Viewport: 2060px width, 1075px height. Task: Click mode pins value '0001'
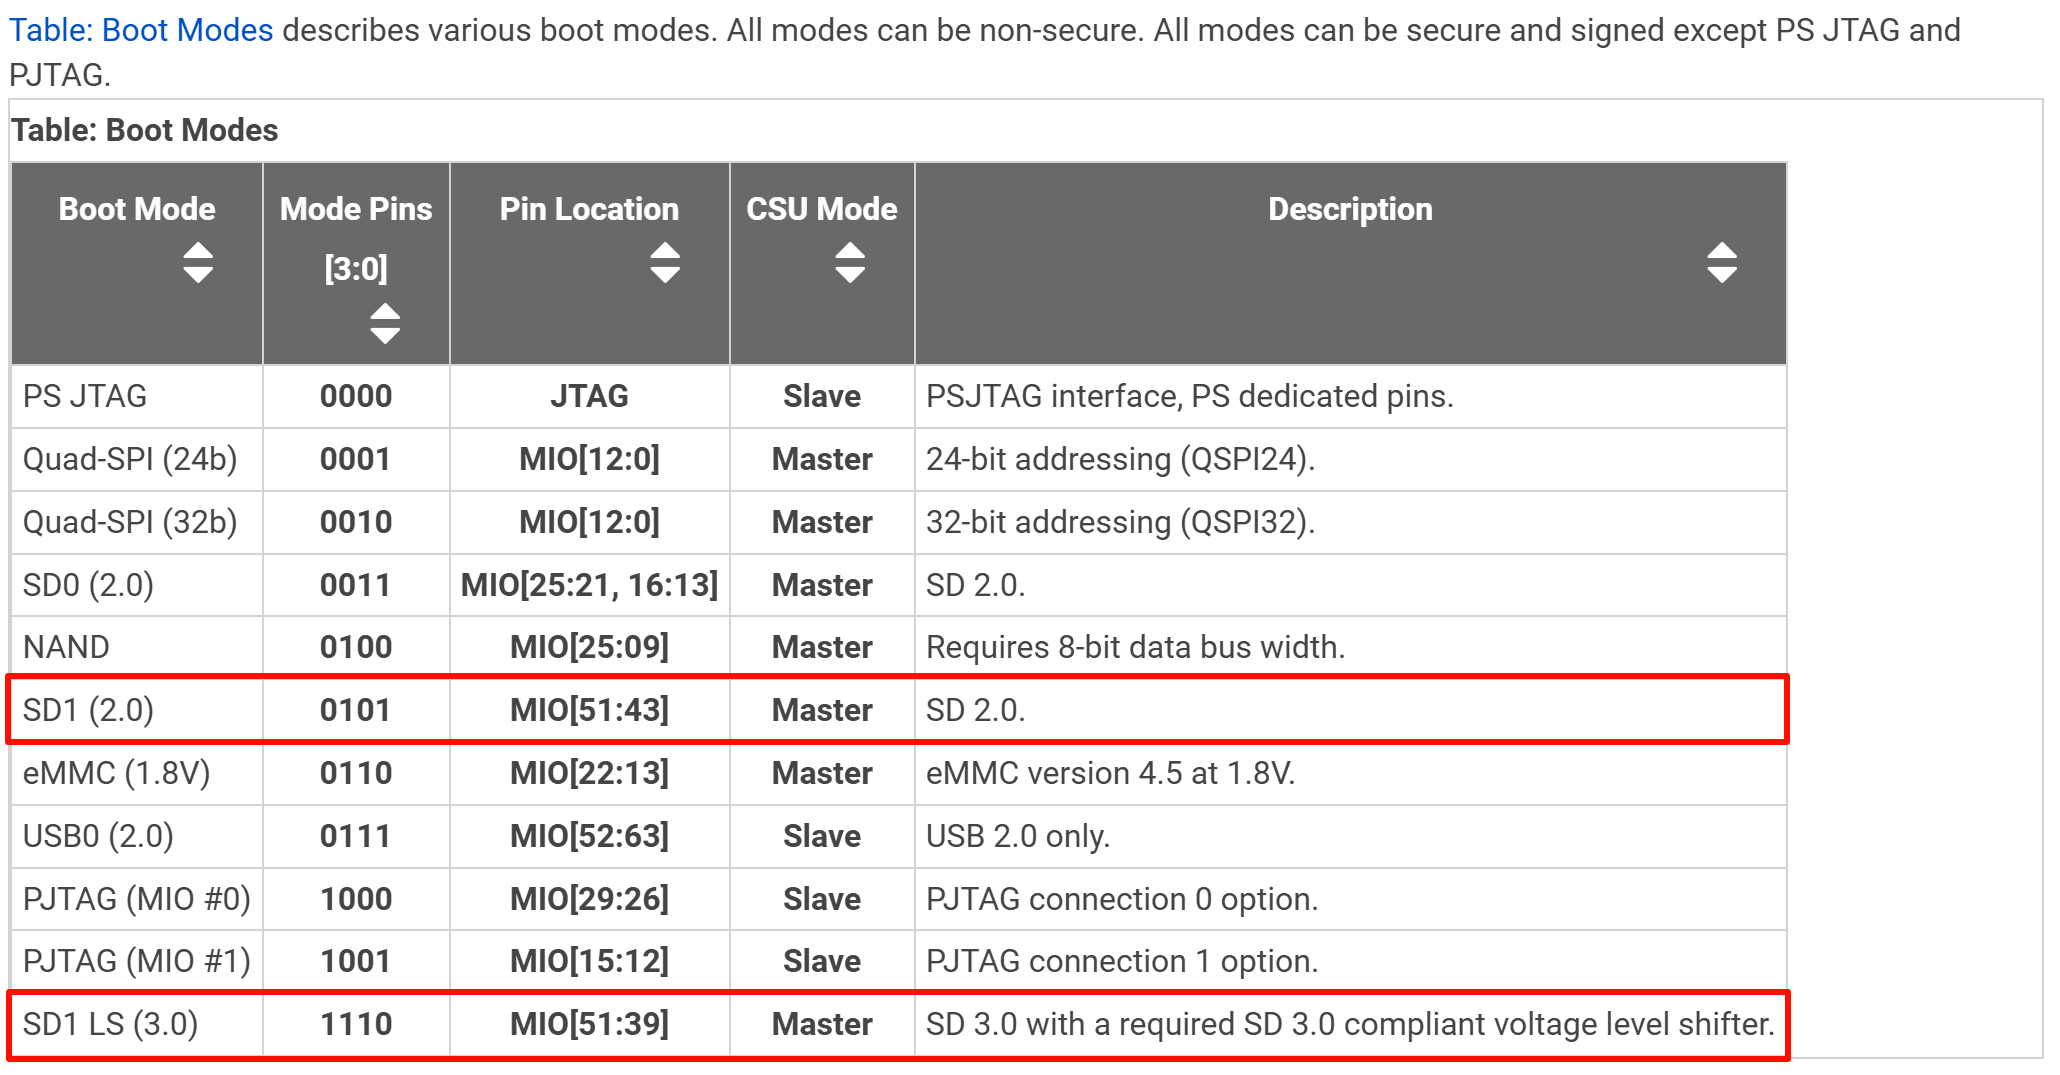click(x=356, y=459)
